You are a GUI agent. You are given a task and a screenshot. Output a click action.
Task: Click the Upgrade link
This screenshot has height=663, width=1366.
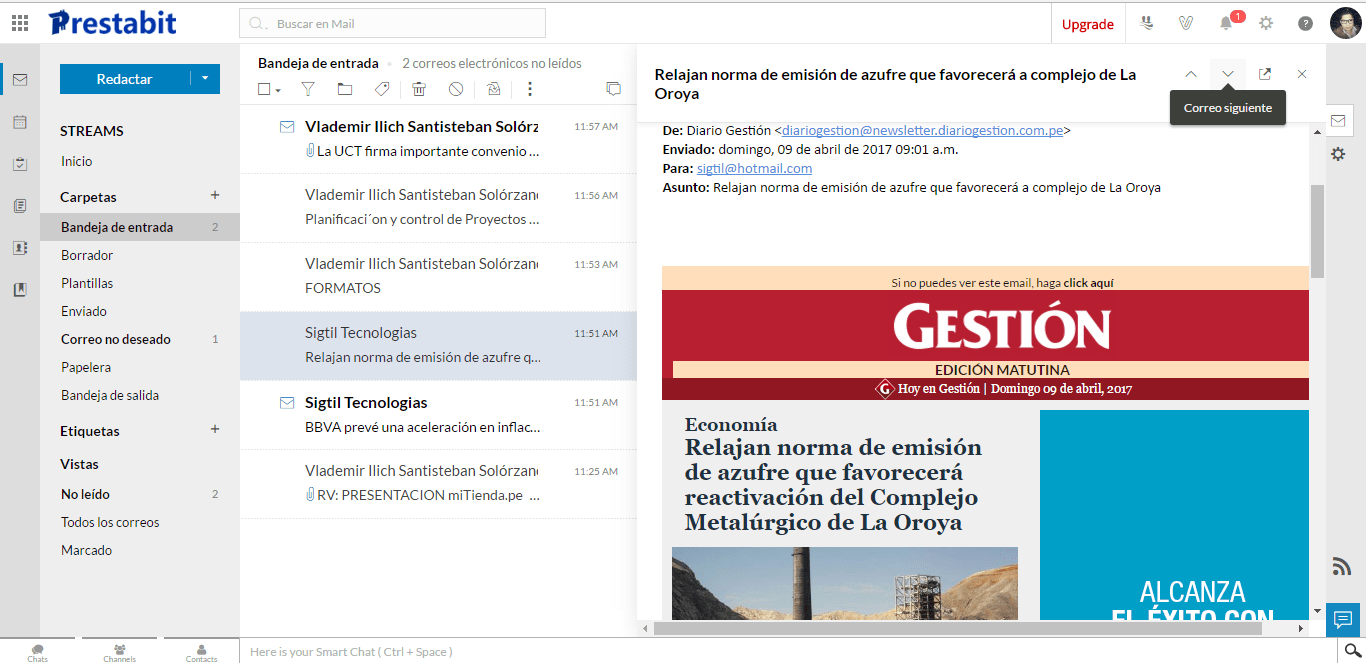(x=1088, y=24)
